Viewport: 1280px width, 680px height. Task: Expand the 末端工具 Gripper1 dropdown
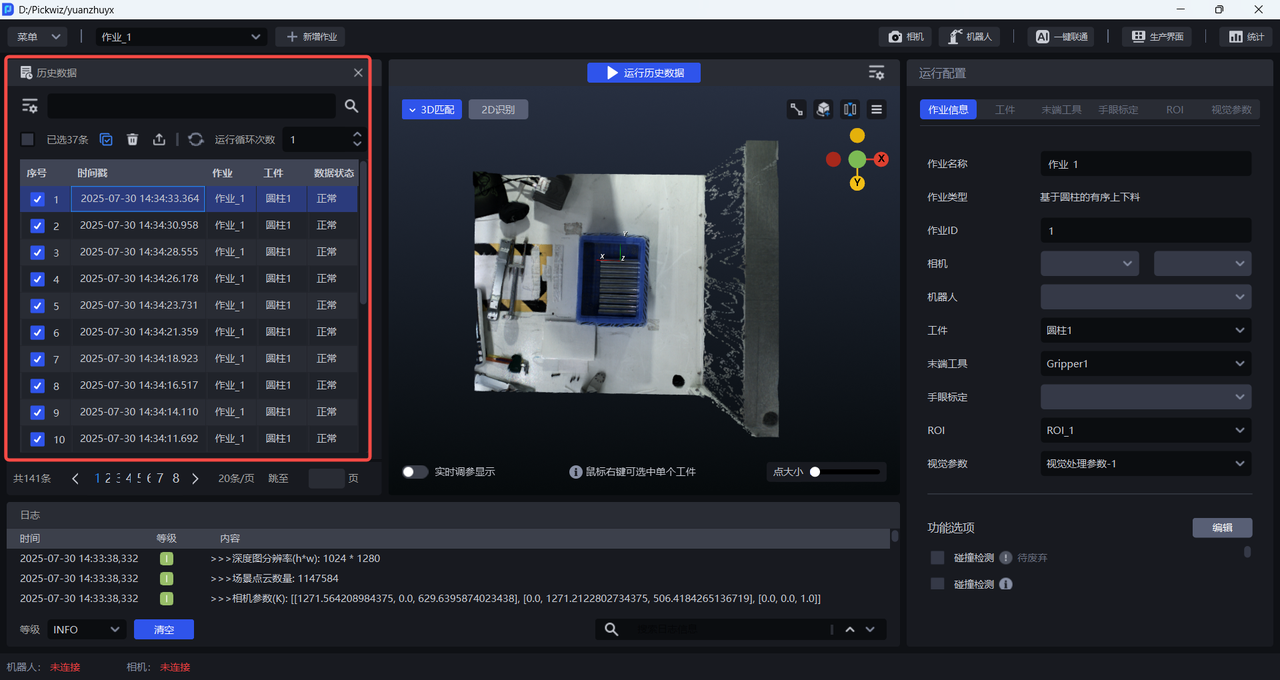click(1145, 364)
